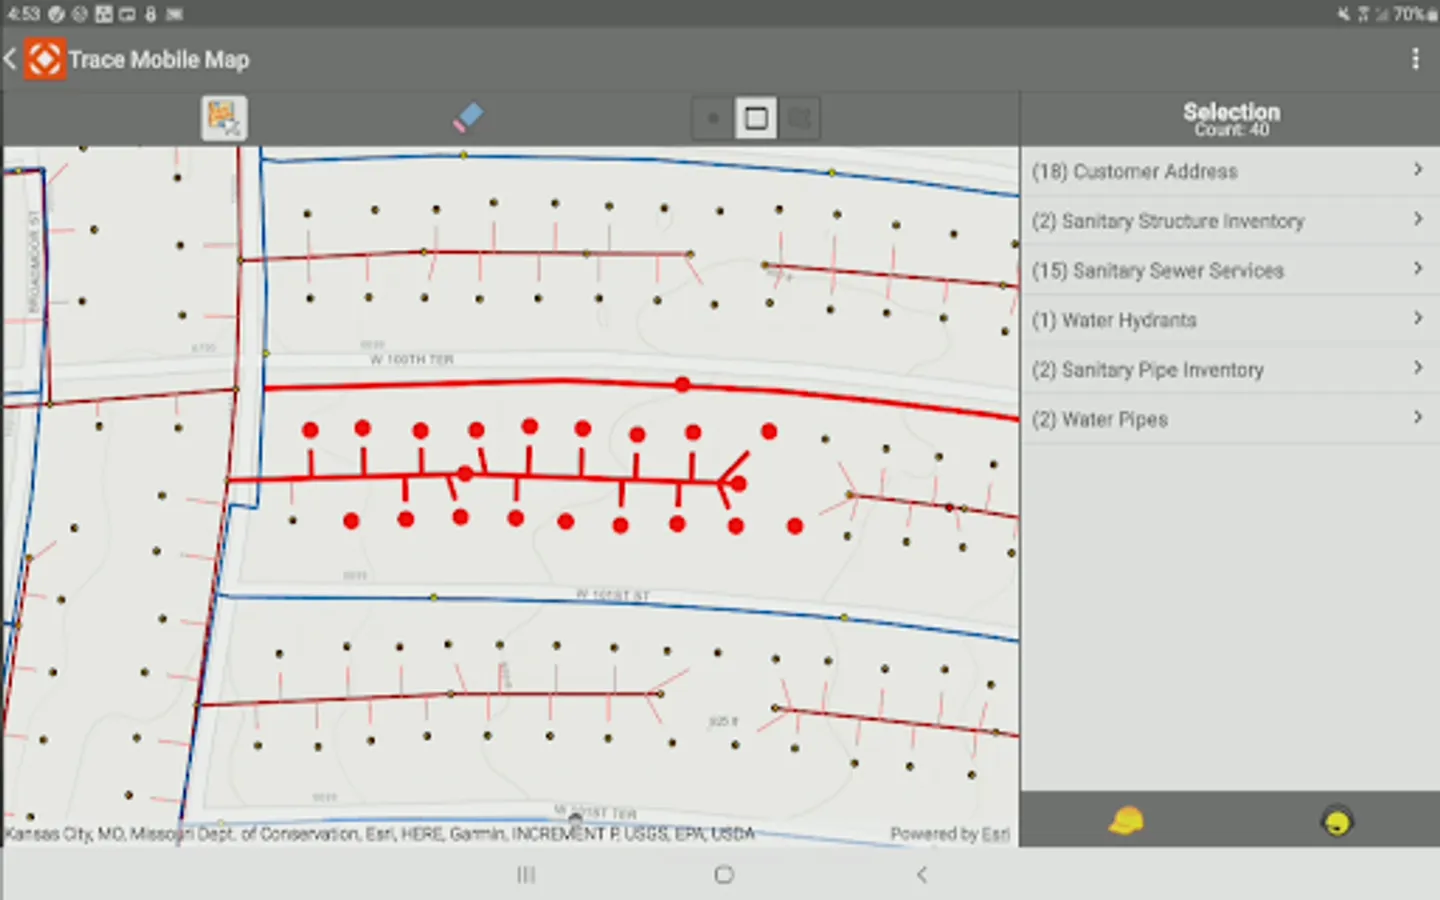The height and width of the screenshot is (900, 1440).
Task: Tap the "W 101ST ST" street label
Action: point(613,595)
